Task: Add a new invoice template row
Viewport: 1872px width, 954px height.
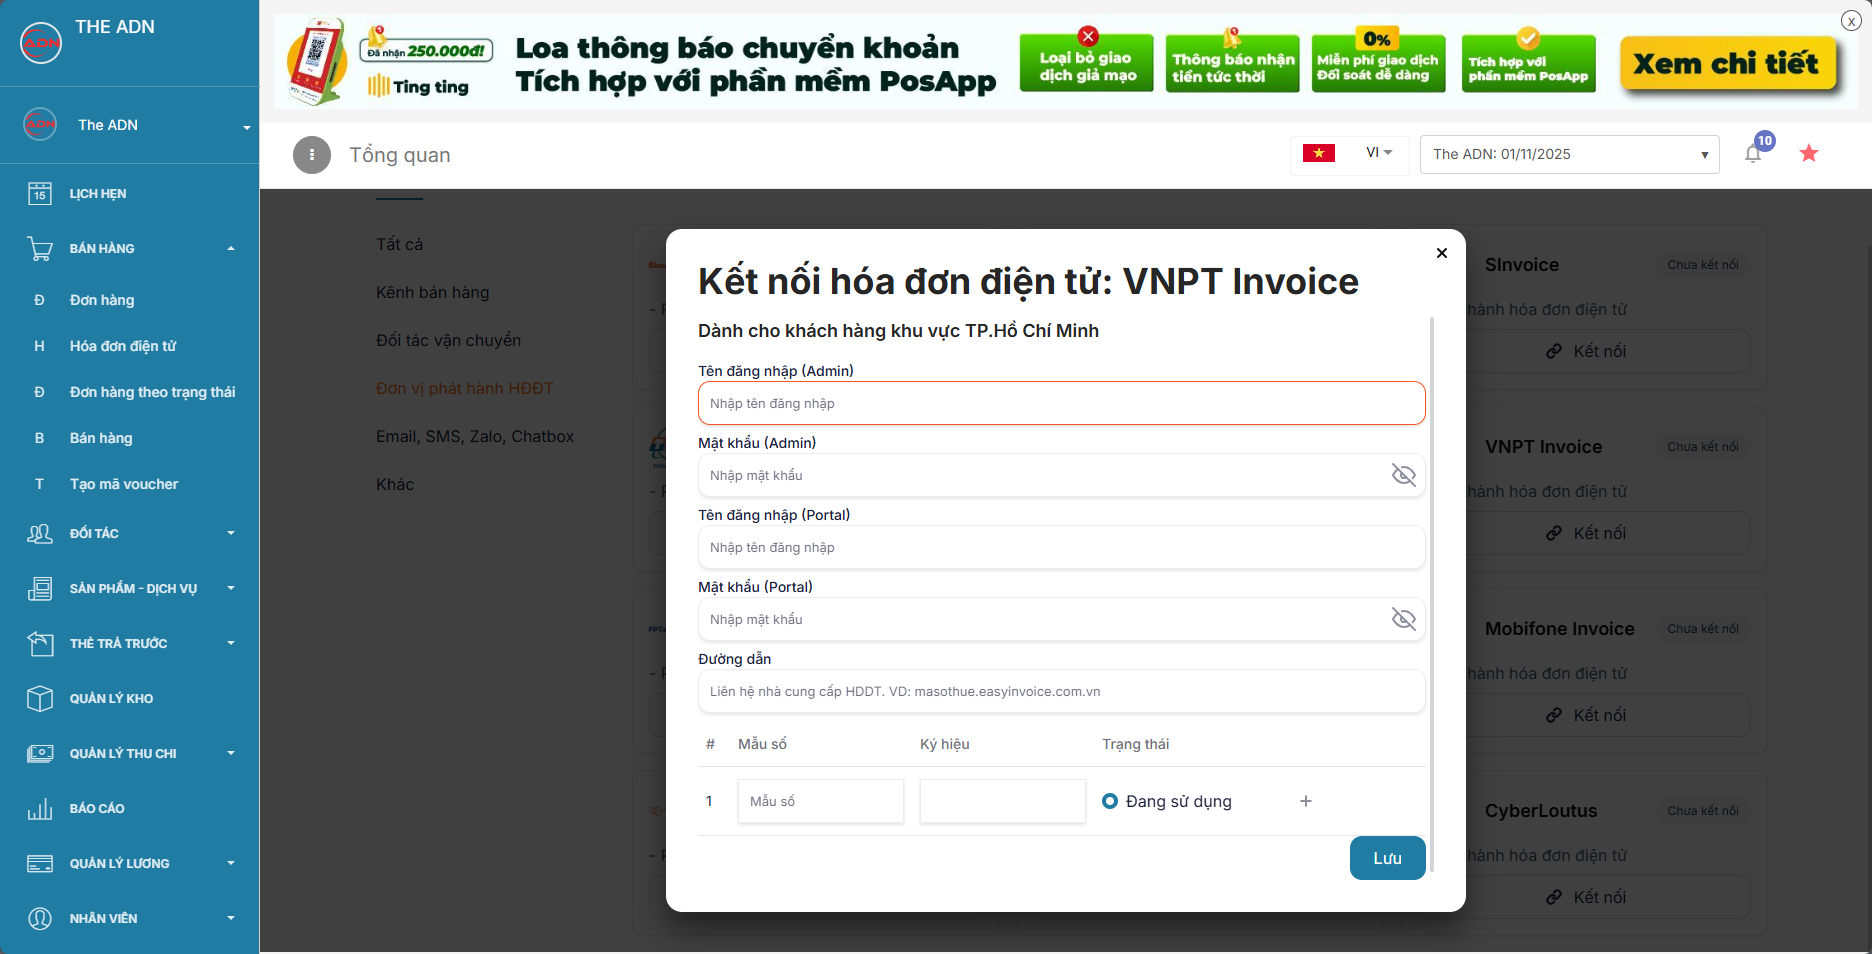Action: [x=1306, y=801]
